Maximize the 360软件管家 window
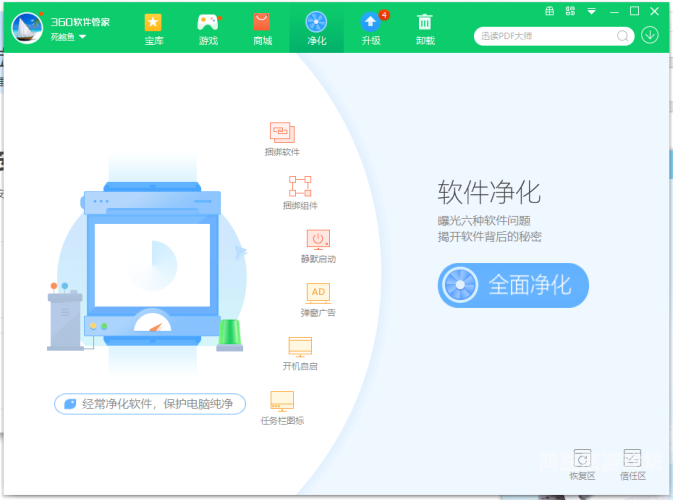The width and height of the screenshot is (673, 500). coord(634,11)
